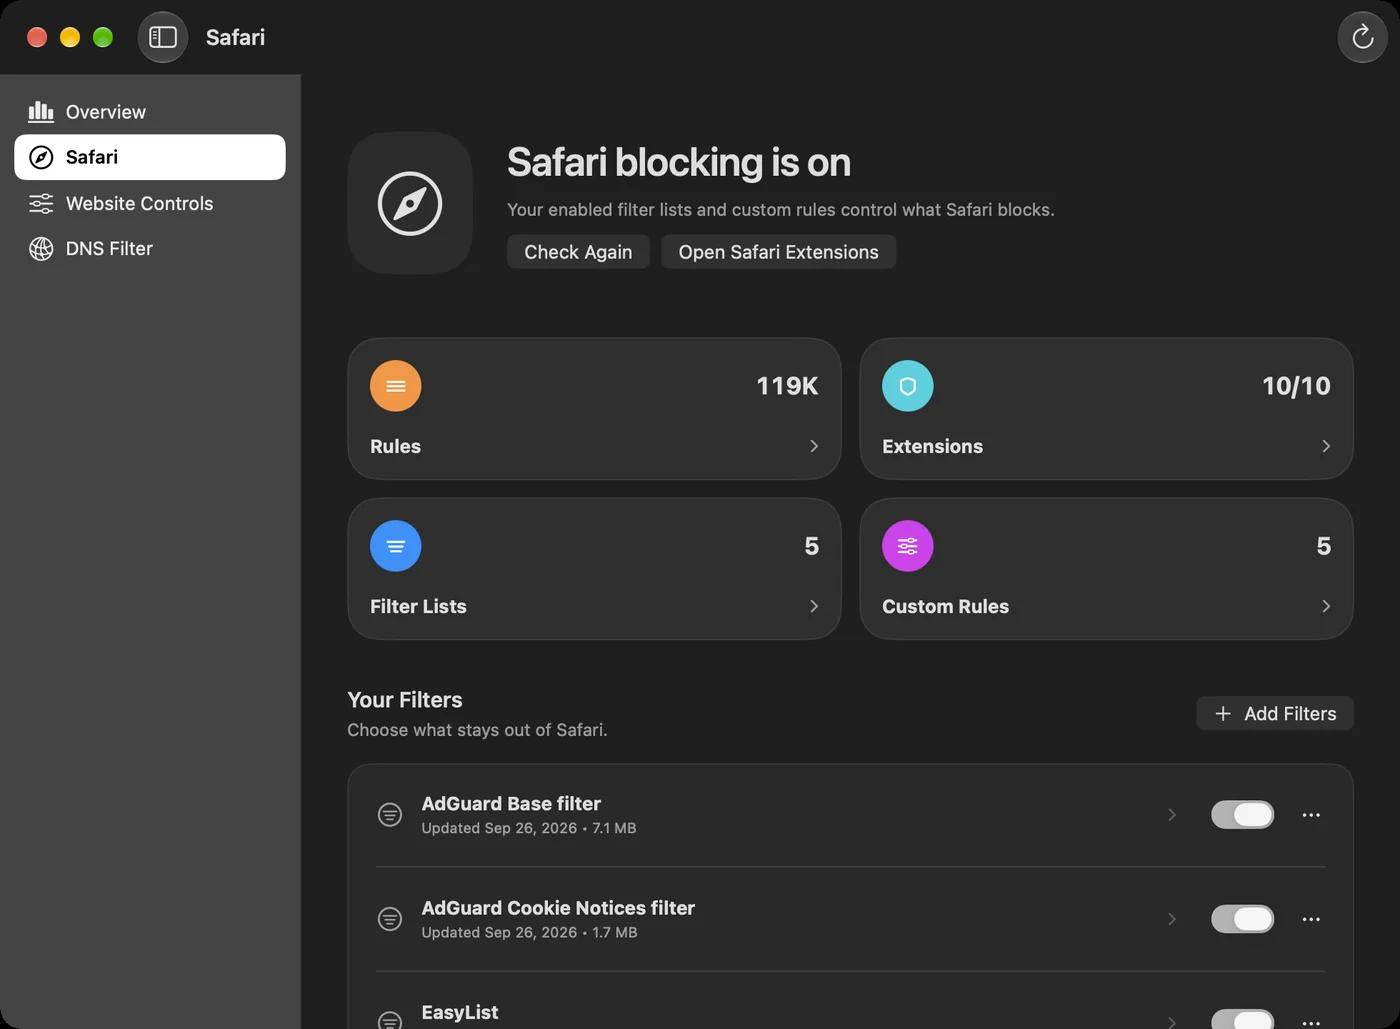Click the Add Filters button

tap(1275, 713)
